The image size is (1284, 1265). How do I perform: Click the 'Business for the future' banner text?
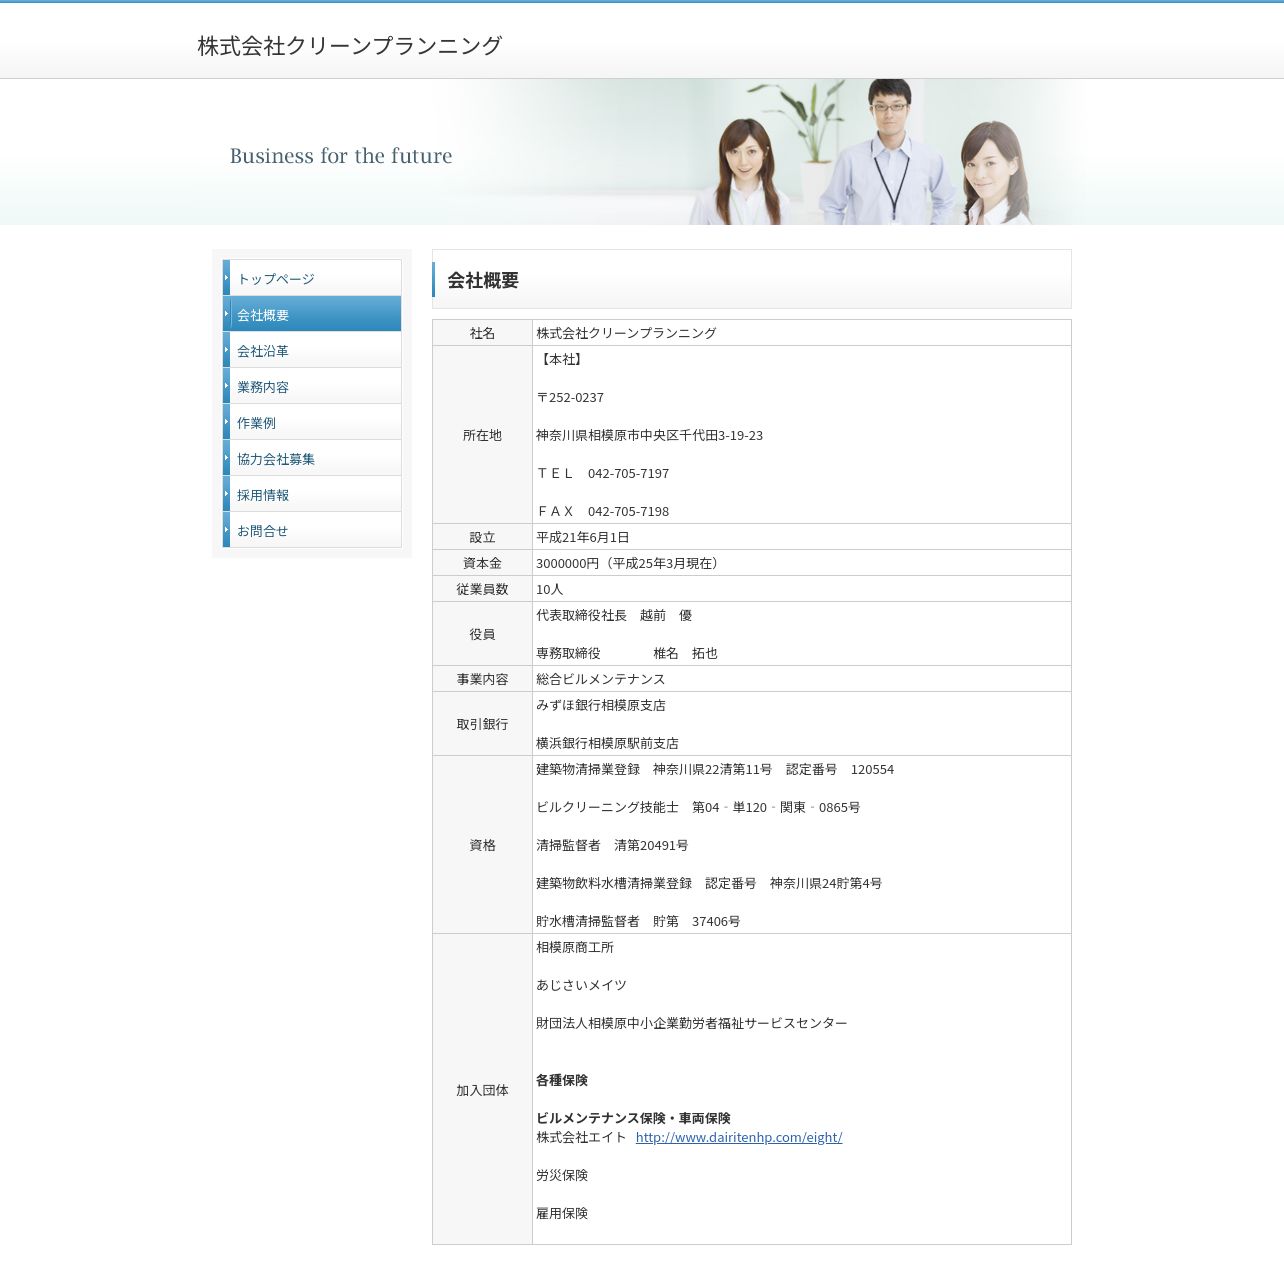(x=341, y=156)
